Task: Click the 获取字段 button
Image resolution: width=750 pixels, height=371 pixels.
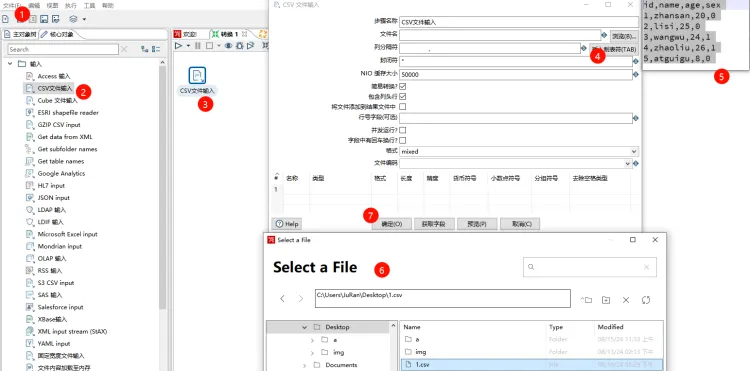Action: pyautogui.click(x=433, y=224)
